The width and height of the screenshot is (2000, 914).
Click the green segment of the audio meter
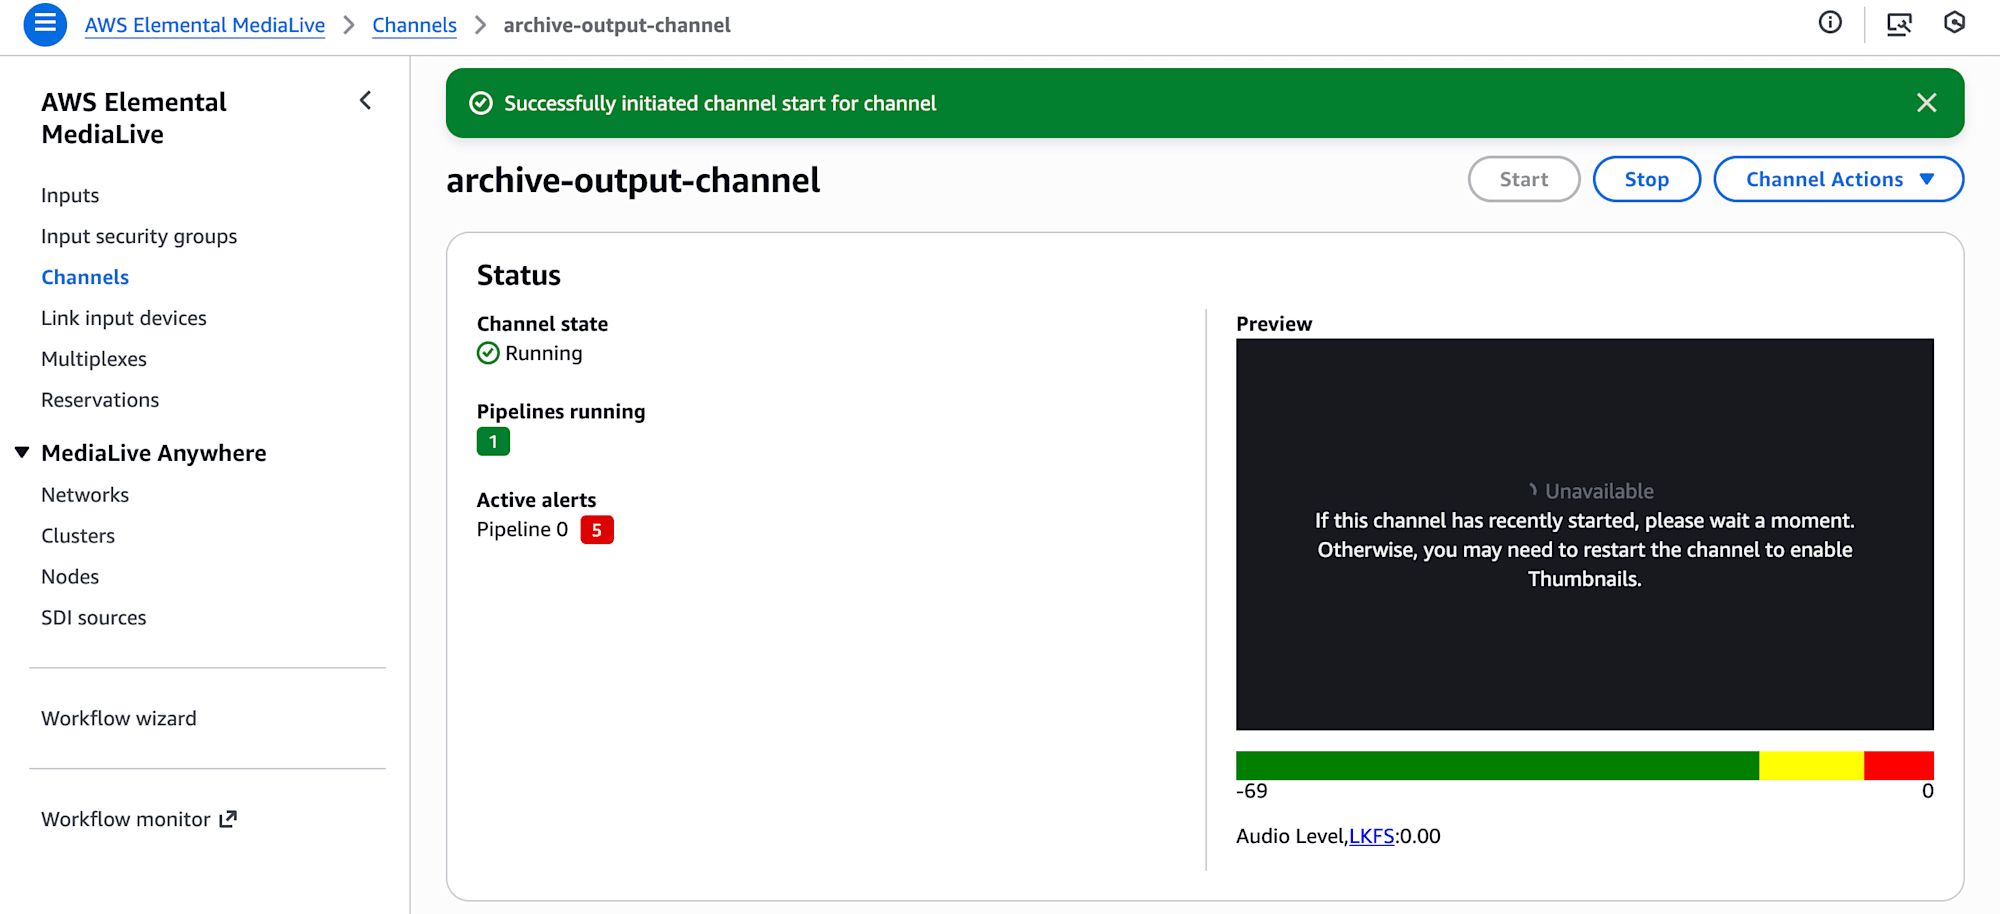click(x=1497, y=765)
